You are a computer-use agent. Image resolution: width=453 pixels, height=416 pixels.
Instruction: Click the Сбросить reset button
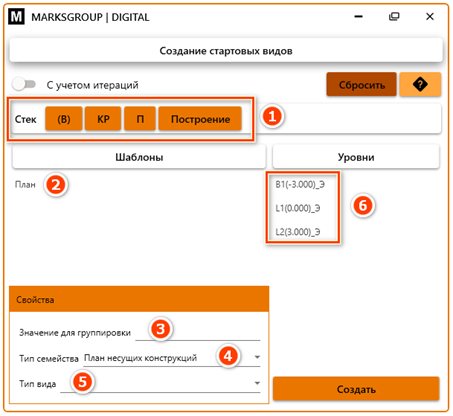point(362,85)
